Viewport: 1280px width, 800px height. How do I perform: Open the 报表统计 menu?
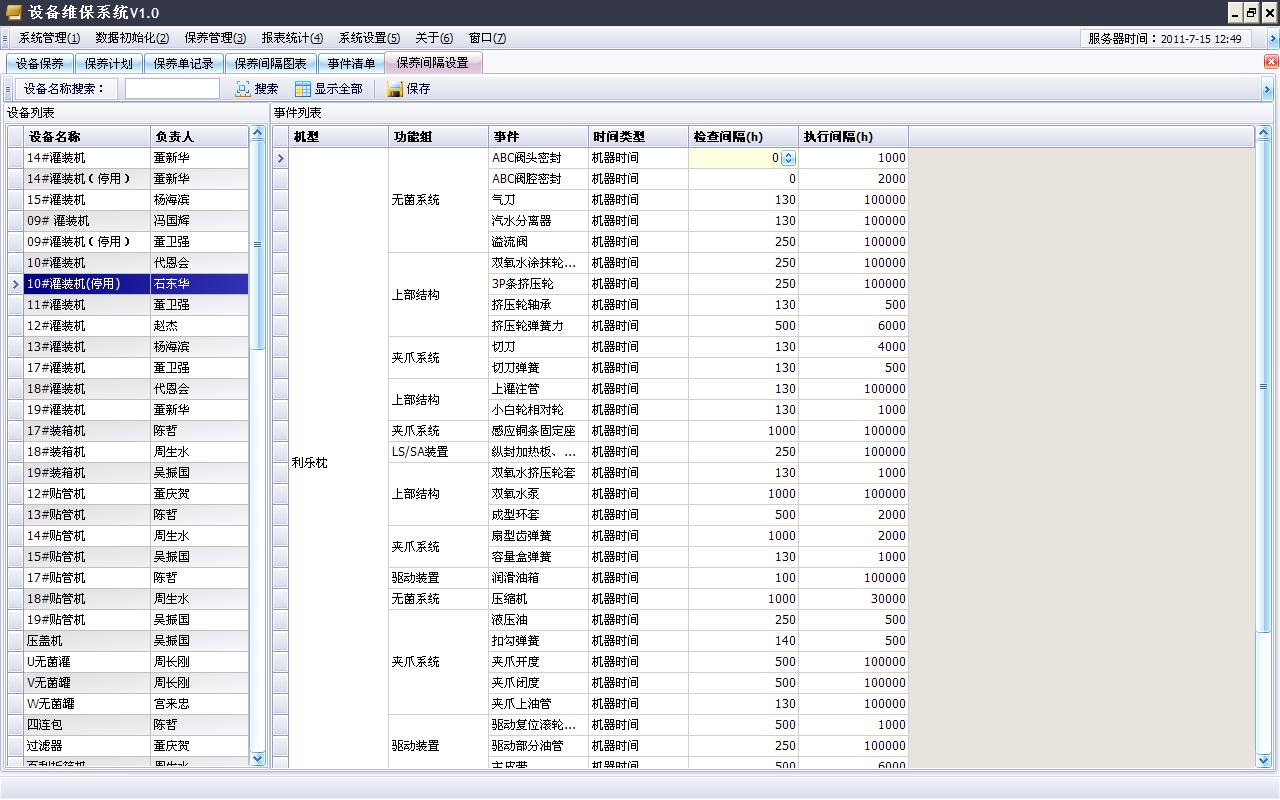292,38
